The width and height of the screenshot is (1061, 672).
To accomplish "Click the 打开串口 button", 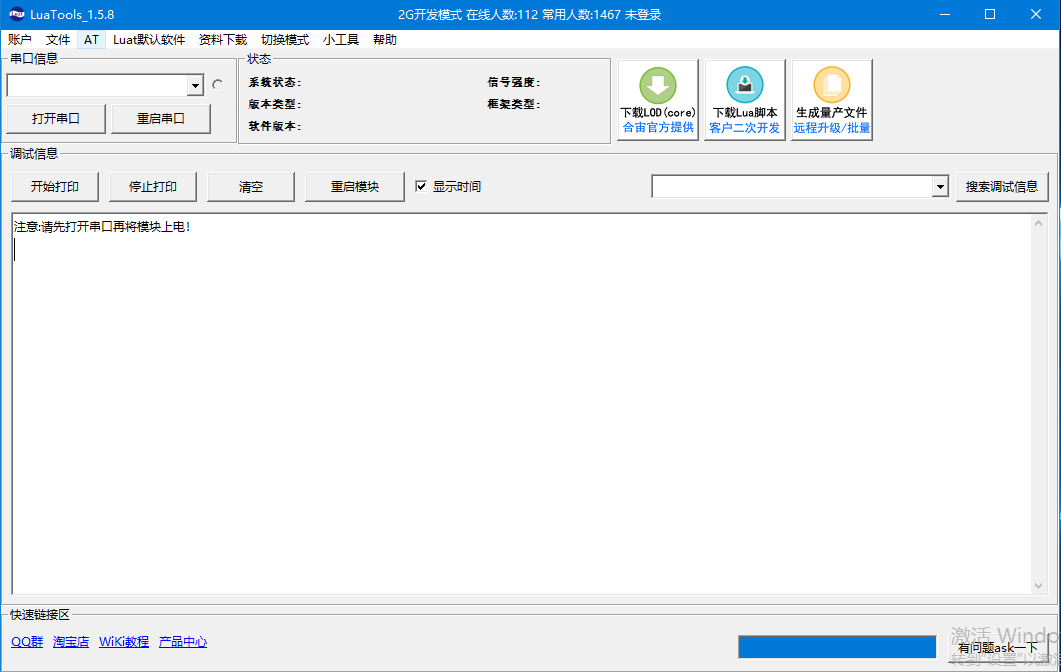I will coord(56,118).
